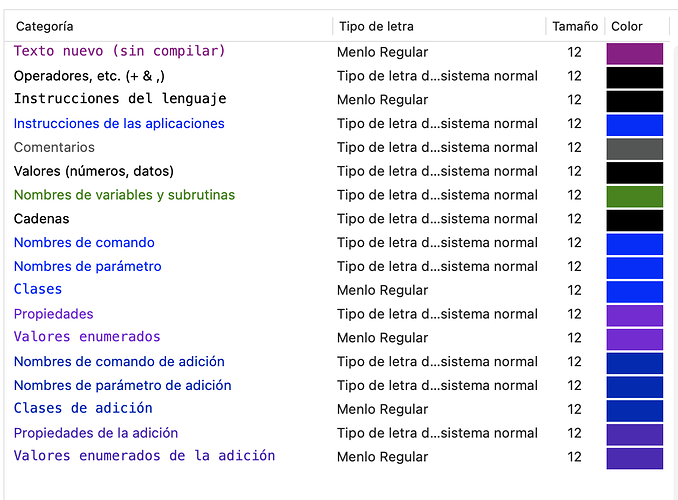Select the Valores enumerados de la adición swatch
Viewport: 678px width, 500px height.
coord(634,458)
